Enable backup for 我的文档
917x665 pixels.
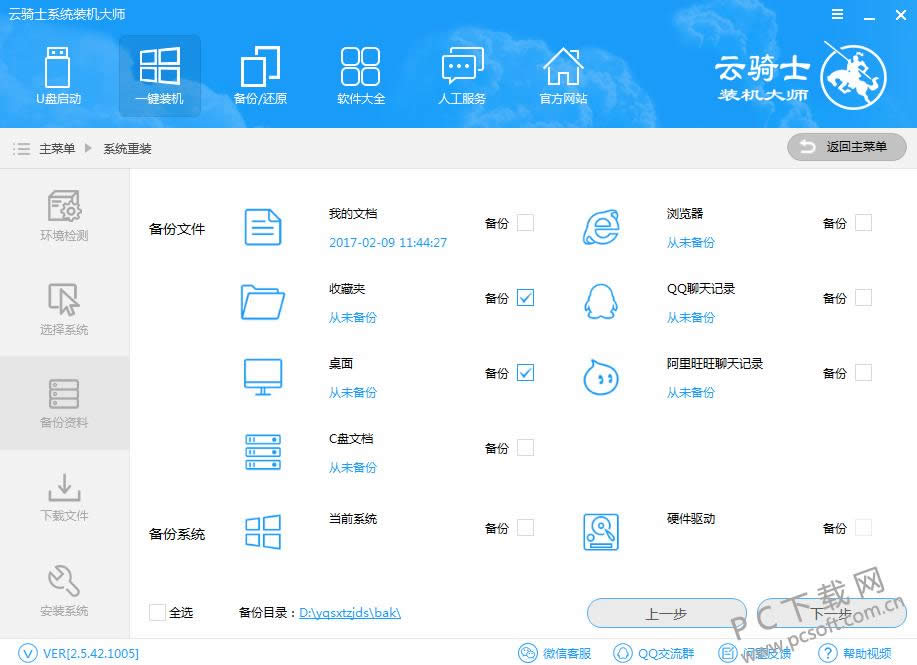[x=525, y=223]
